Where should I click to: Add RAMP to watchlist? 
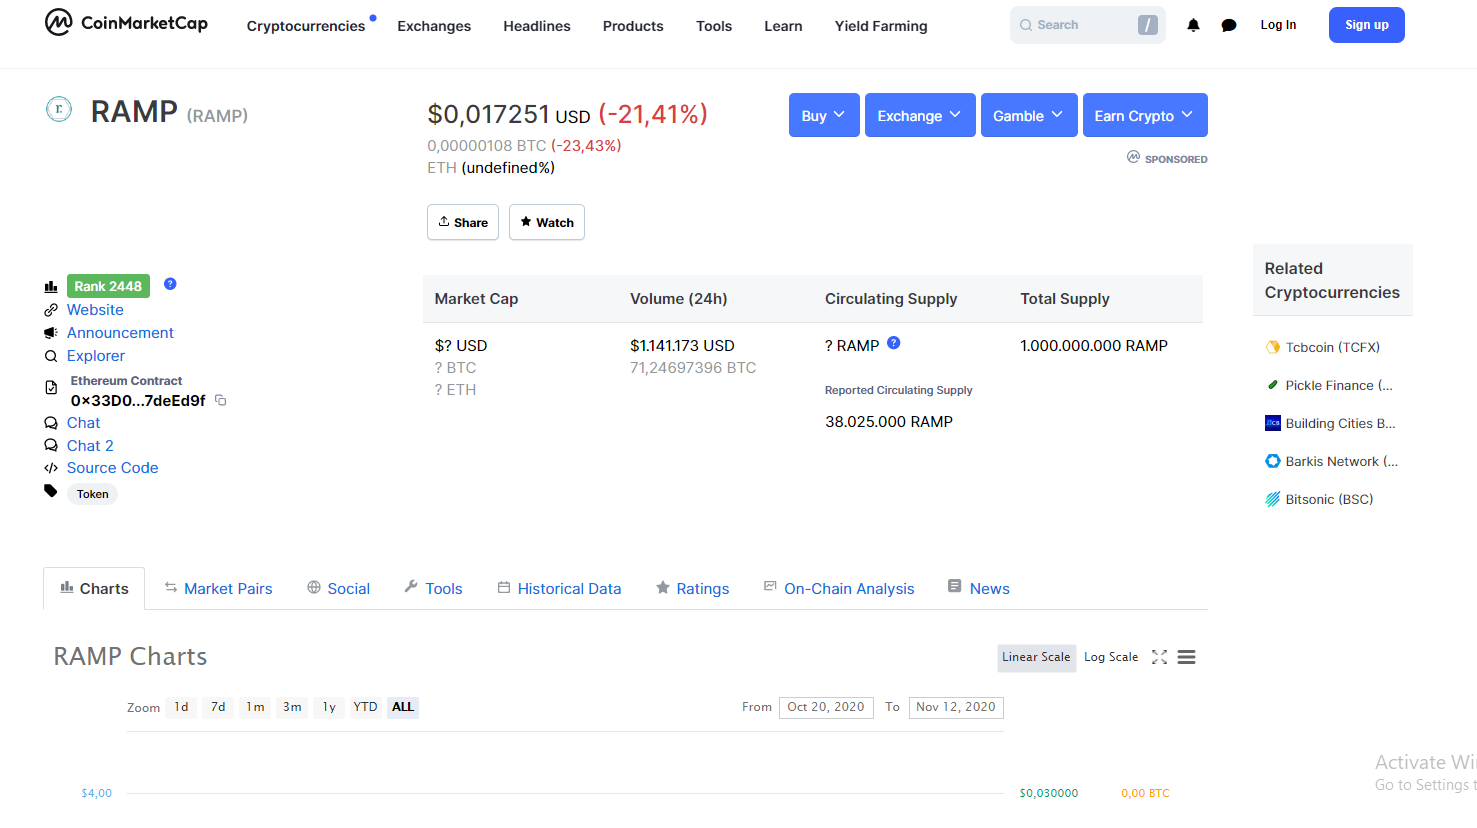point(547,222)
